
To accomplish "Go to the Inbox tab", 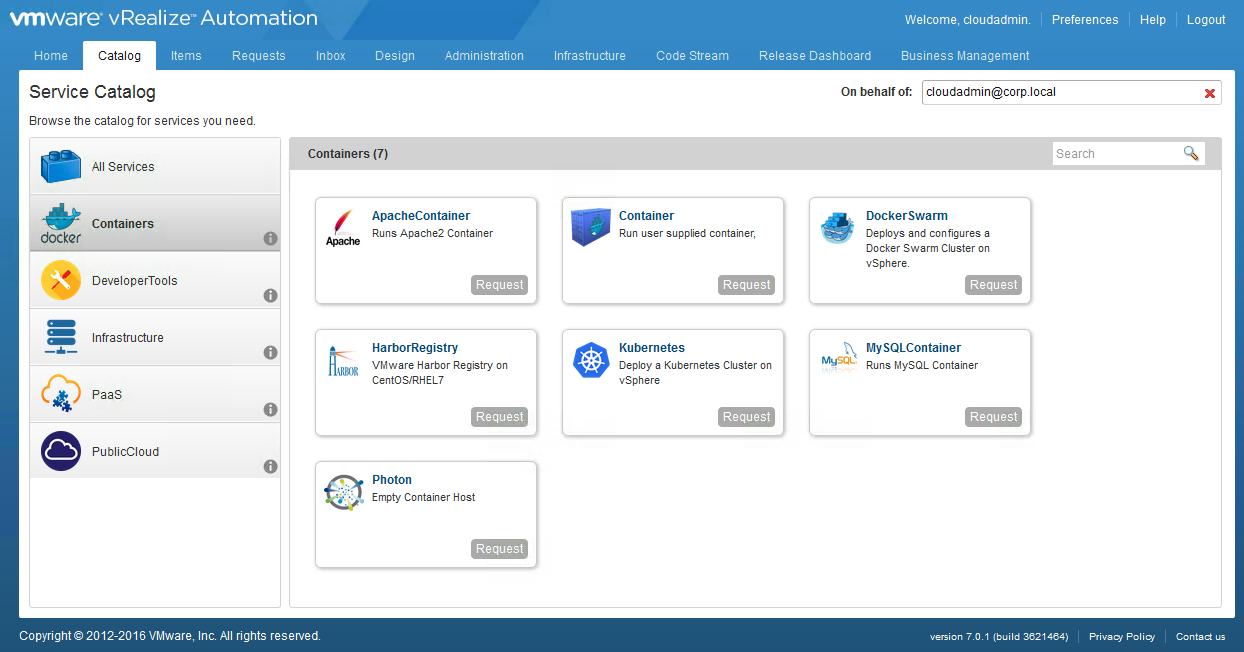I will click(x=331, y=56).
